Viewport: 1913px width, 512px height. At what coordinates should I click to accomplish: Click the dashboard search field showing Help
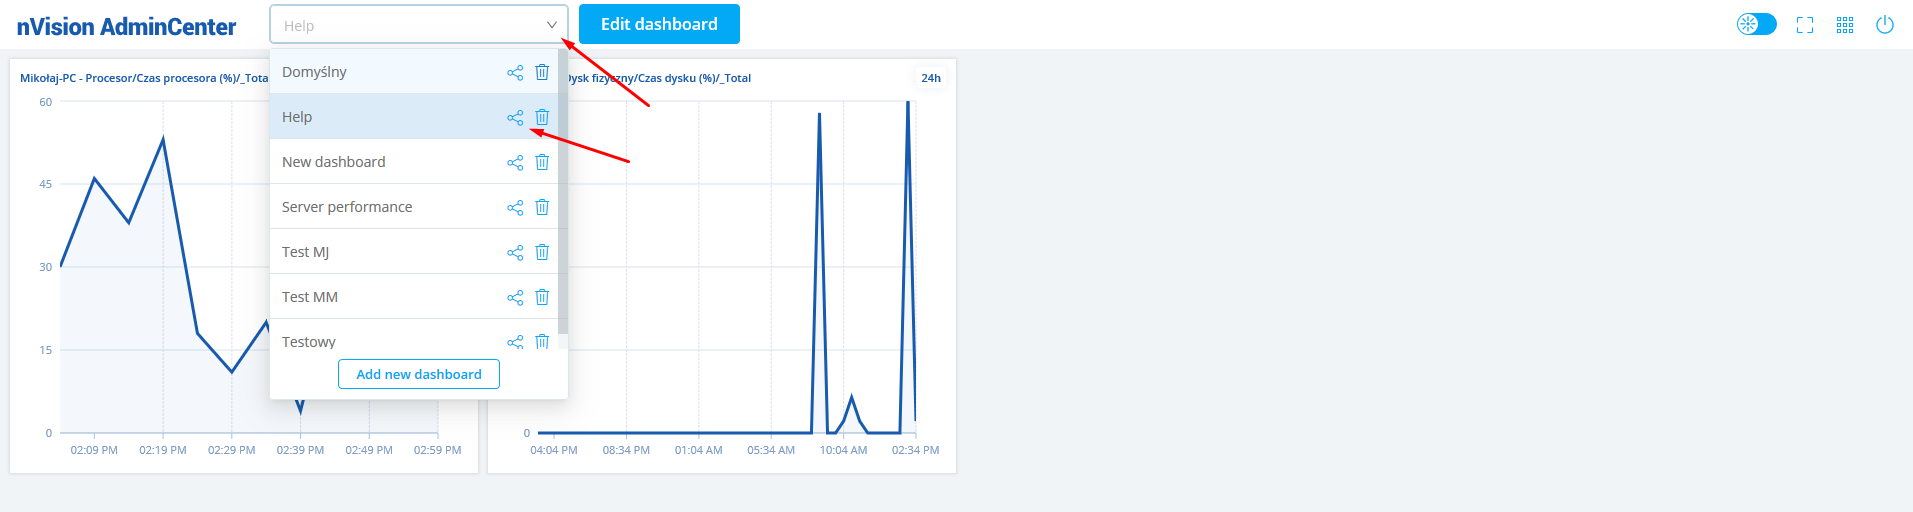(x=405, y=25)
